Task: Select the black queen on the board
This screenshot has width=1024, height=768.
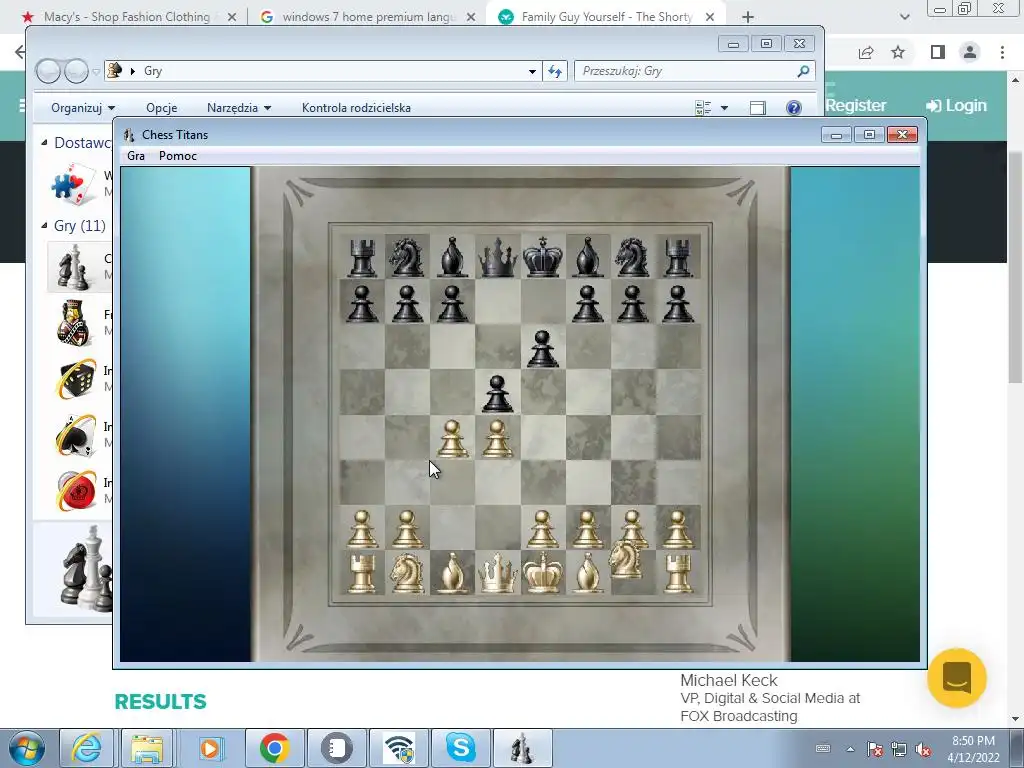Action: coord(498,257)
